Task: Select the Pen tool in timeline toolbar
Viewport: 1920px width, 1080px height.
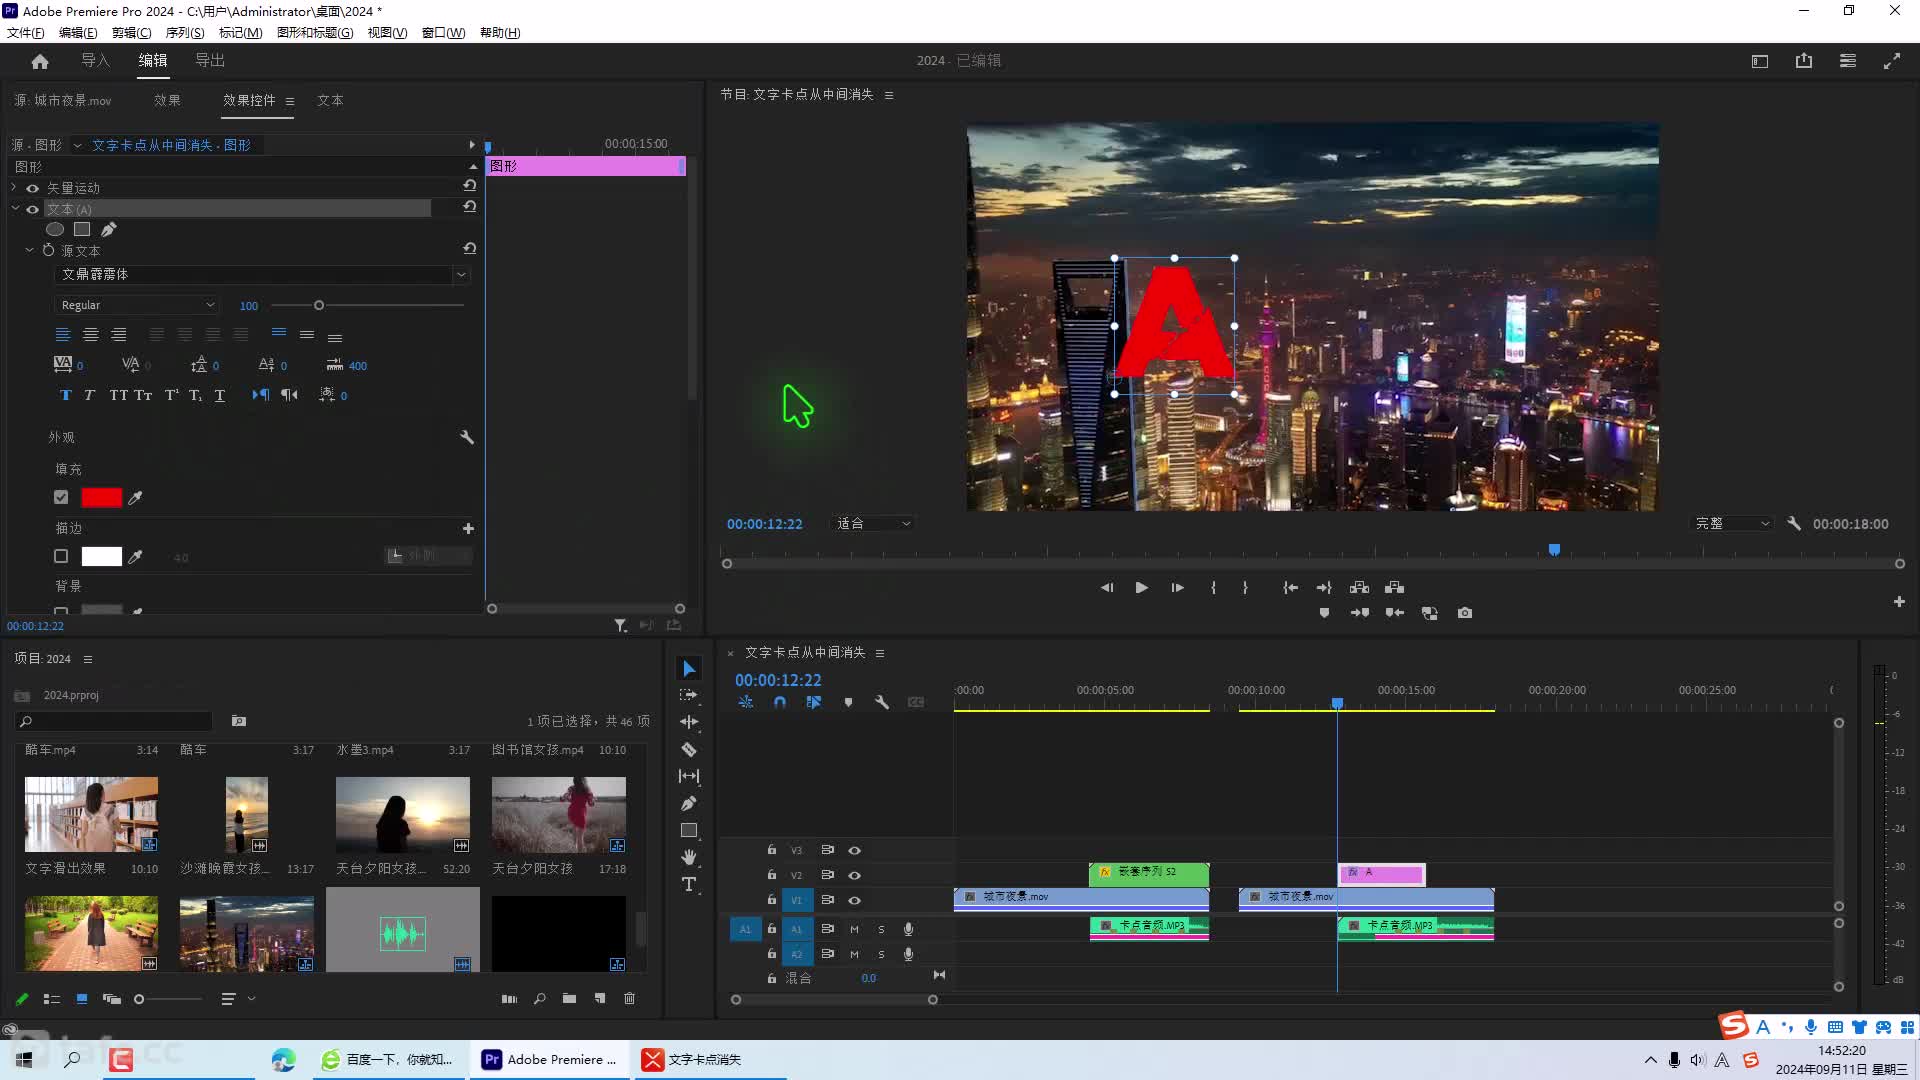Action: pyautogui.click(x=689, y=803)
